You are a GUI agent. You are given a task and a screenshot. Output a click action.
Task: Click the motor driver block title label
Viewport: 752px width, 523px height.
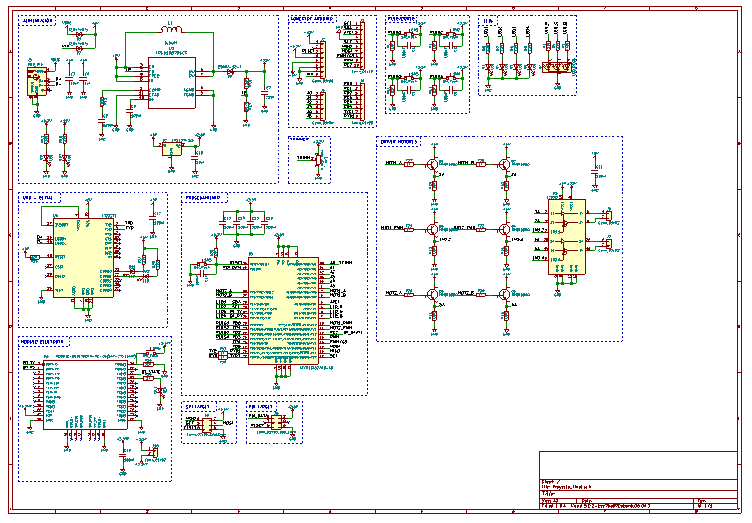[399, 142]
